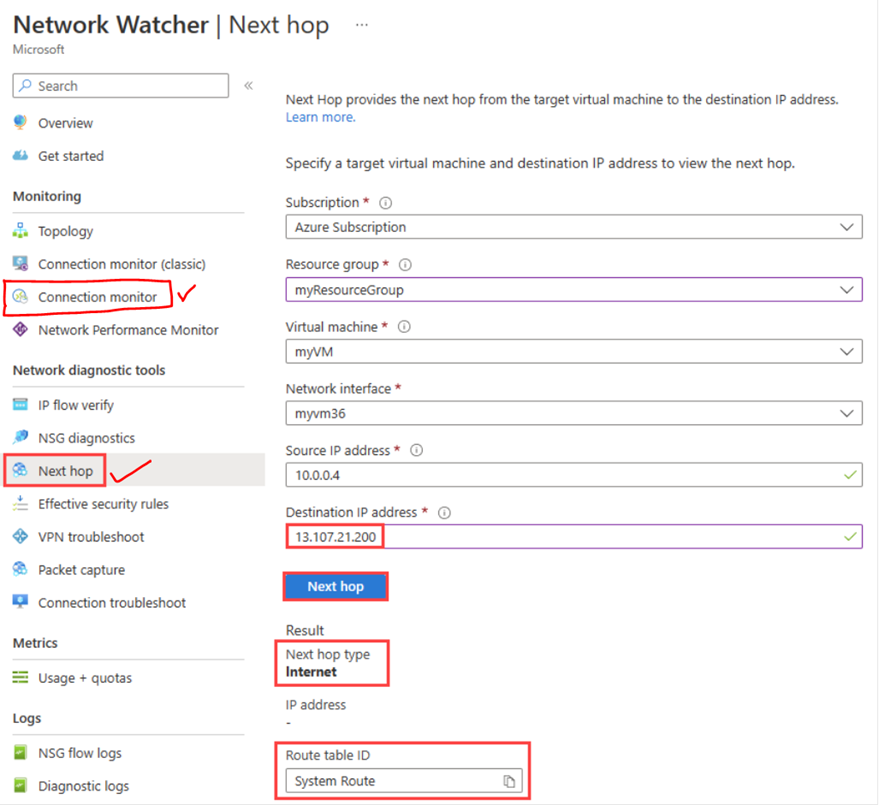Click the Connection monitor icon
The width and height of the screenshot is (879, 805).
coord(20,297)
